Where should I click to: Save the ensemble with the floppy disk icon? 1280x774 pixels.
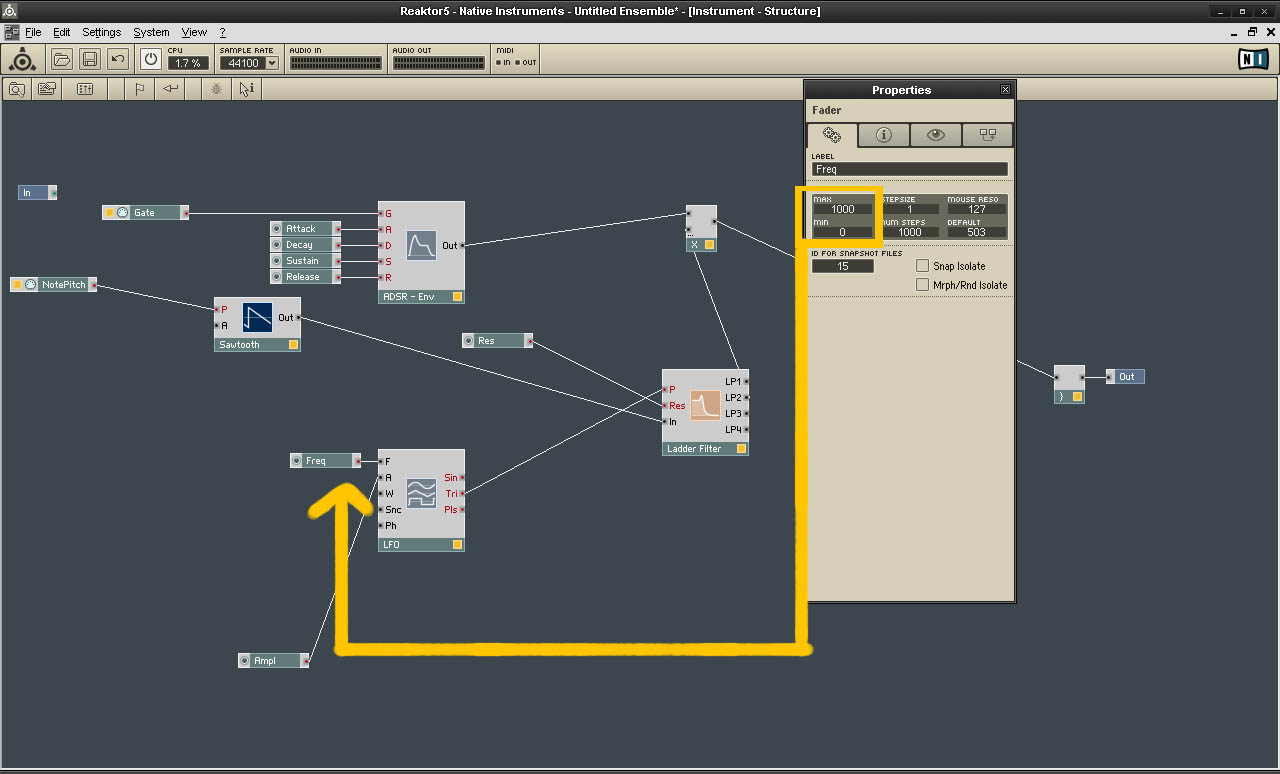90,59
